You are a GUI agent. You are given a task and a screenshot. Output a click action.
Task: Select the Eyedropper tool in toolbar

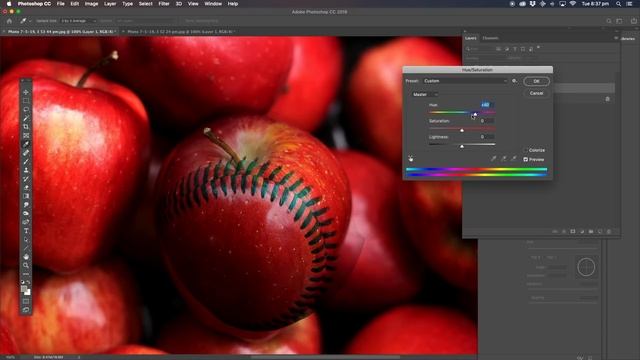(26, 144)
